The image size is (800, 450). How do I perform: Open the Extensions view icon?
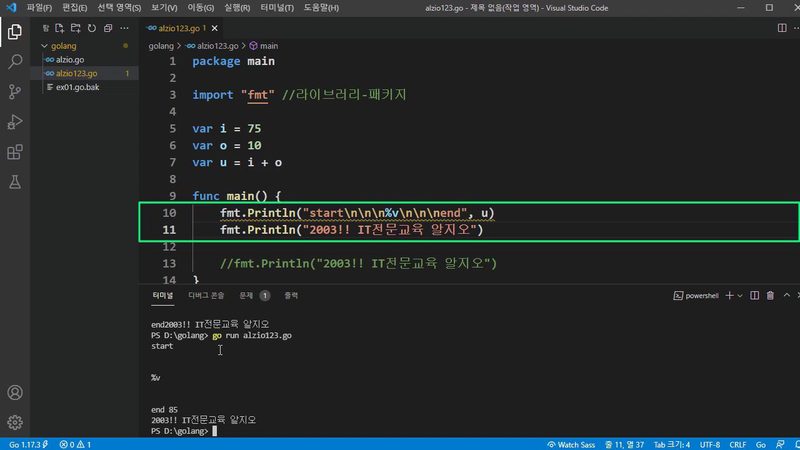[x=15, y=152]
